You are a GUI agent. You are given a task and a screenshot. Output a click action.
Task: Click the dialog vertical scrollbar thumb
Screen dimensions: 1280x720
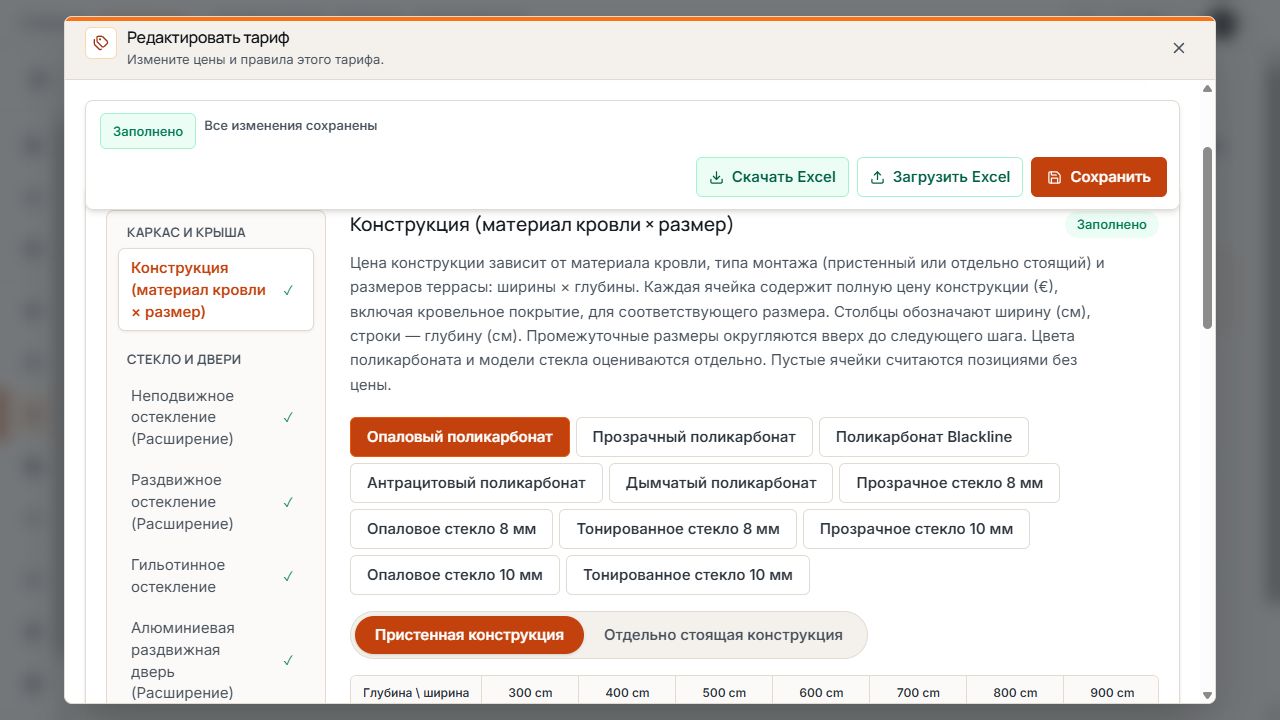(1207, 238)
